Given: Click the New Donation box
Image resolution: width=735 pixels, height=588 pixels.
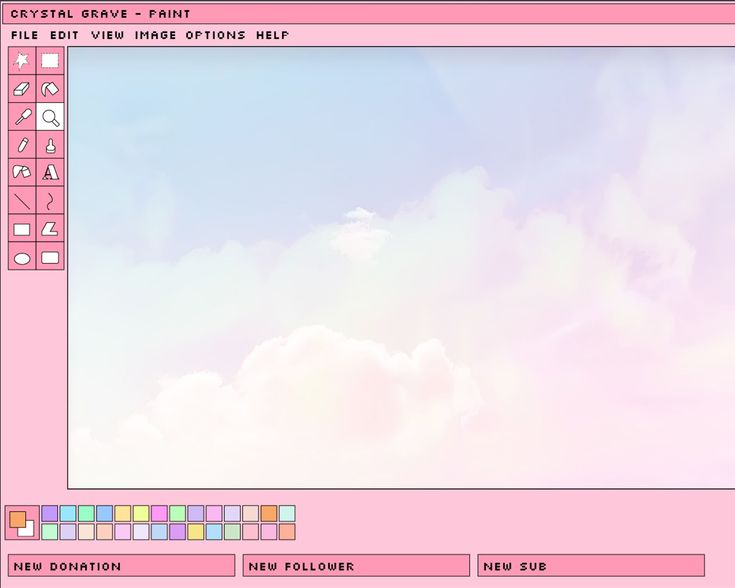Looking at the screenshot, I should pyautogui.click(x=121, y=565).
